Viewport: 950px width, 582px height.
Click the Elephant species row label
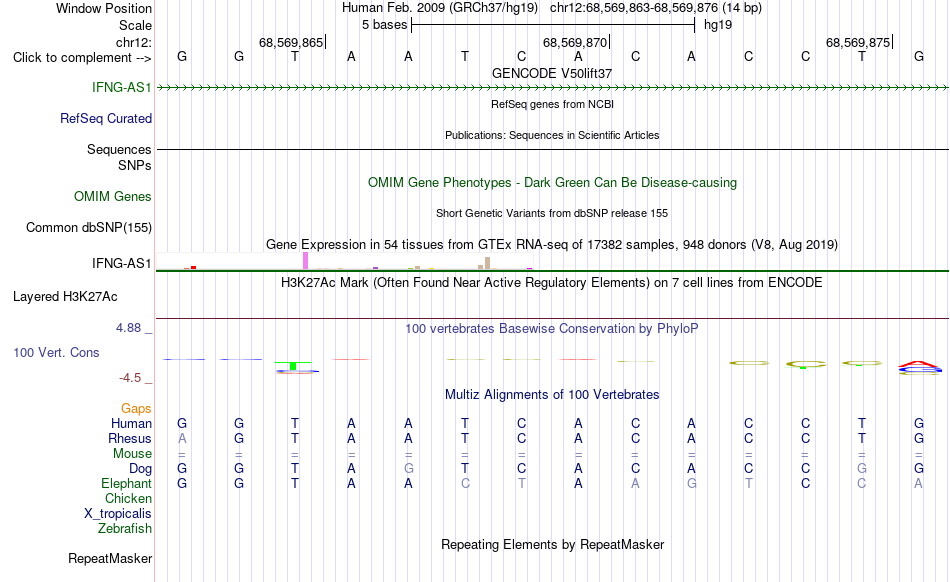126,483
